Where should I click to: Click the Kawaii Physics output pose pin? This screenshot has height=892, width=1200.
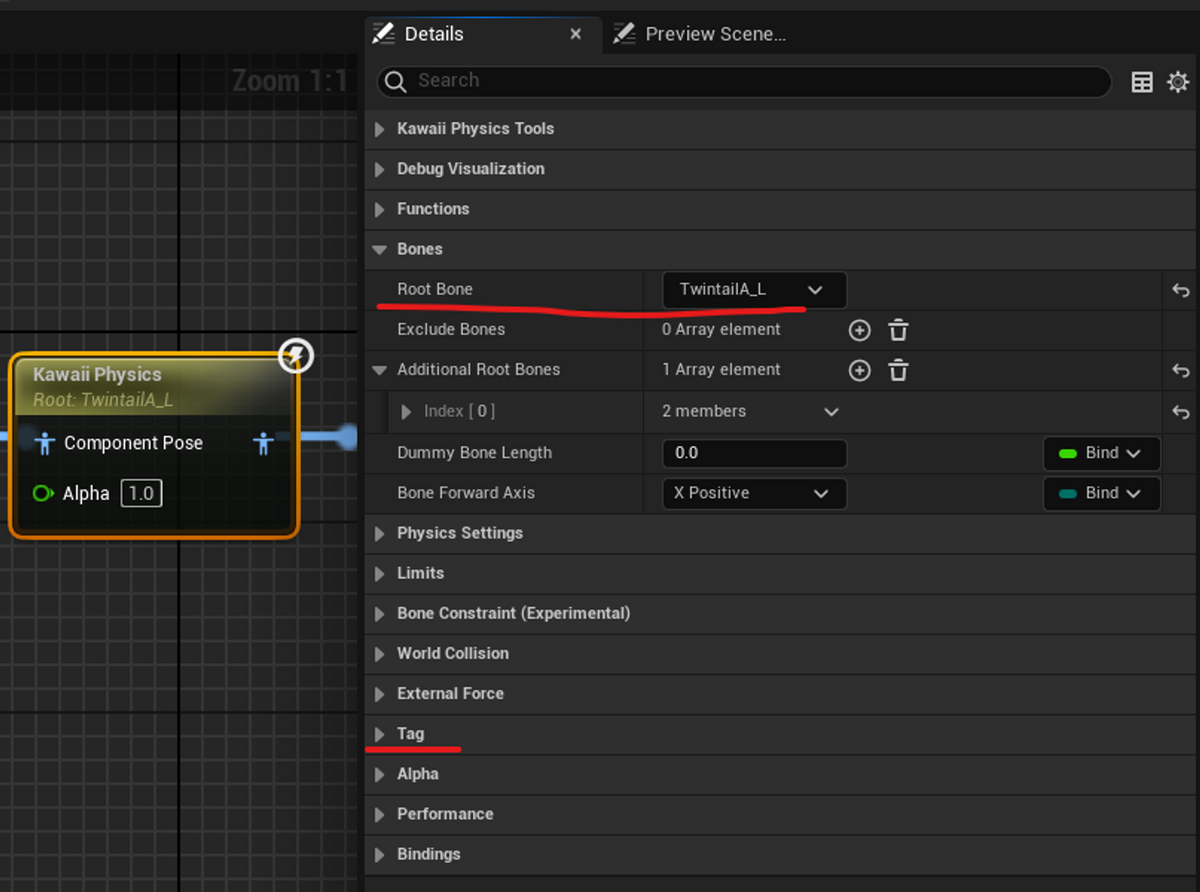(x=263, y=443)
